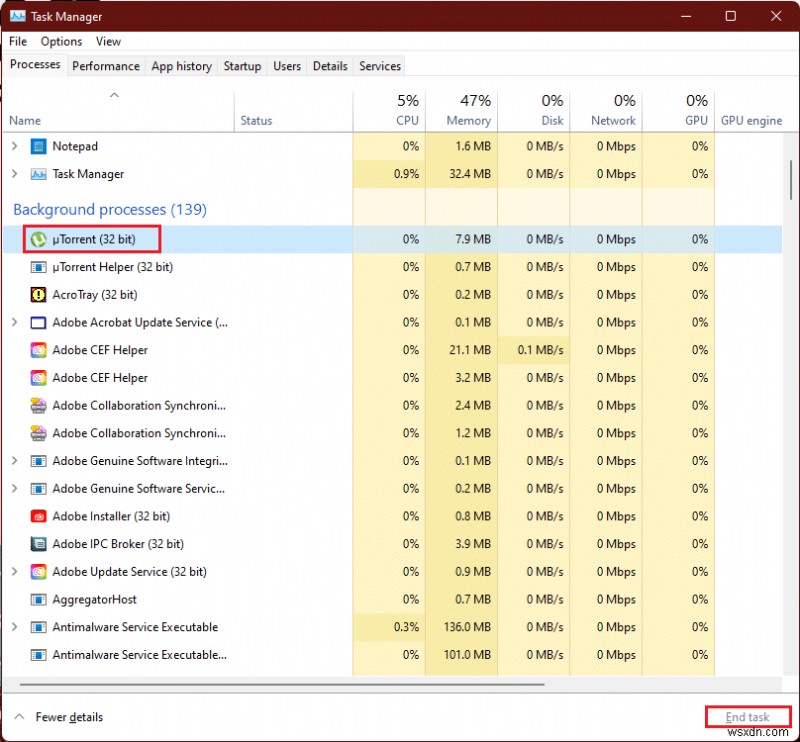Expand Adobe Genuine Software Integrity row

pyautogui.click(x=15, y=461)
